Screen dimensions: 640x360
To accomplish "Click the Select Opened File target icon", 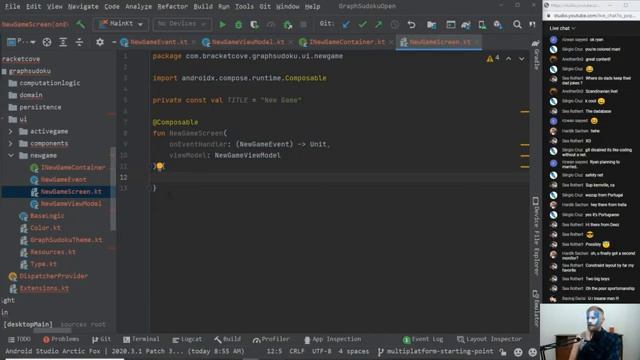I will pos(47,42).
